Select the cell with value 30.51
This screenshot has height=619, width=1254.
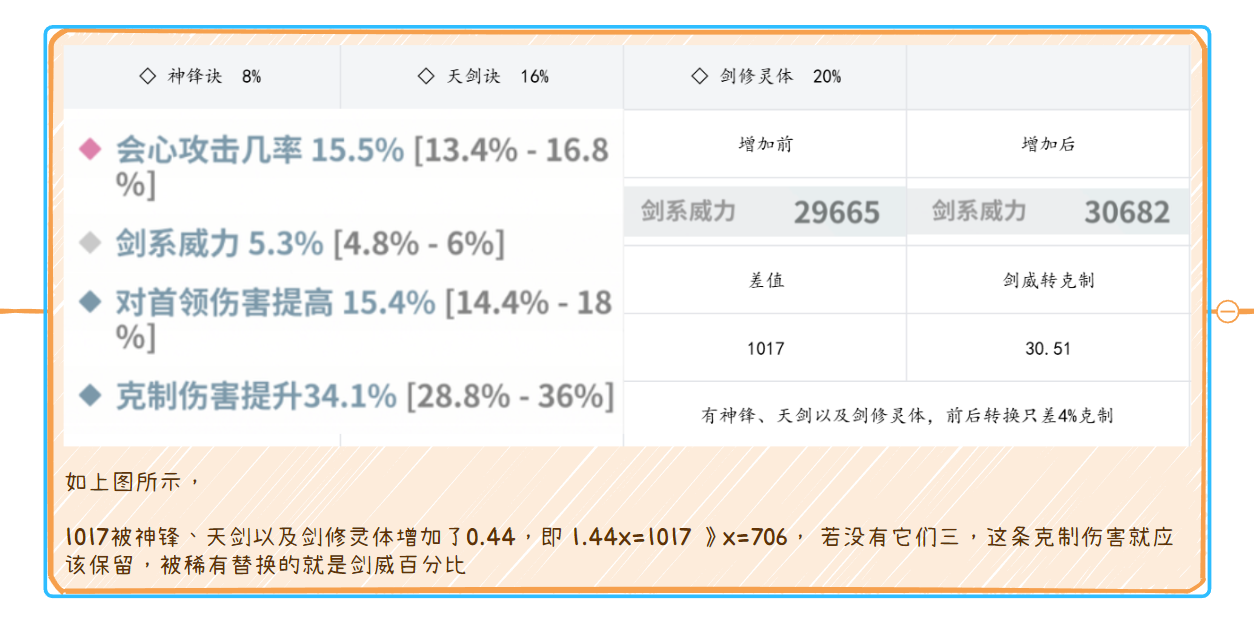pos(1048,348)
